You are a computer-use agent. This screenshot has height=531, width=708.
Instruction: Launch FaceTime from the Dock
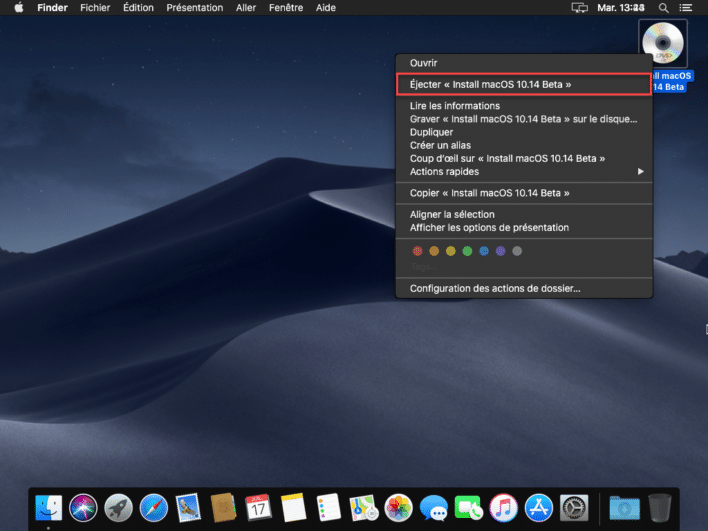point(468,508)
